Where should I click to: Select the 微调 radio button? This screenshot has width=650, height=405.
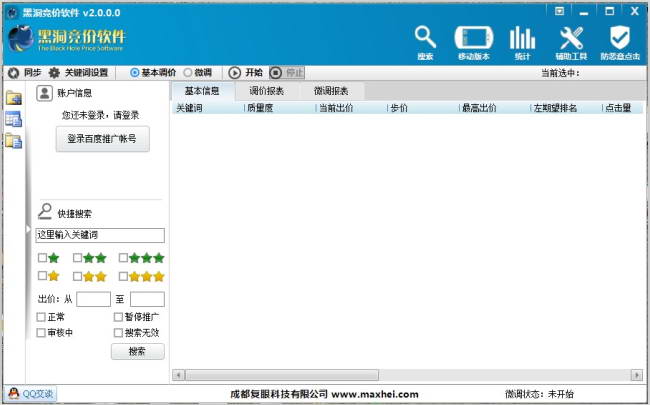(188, 73)
